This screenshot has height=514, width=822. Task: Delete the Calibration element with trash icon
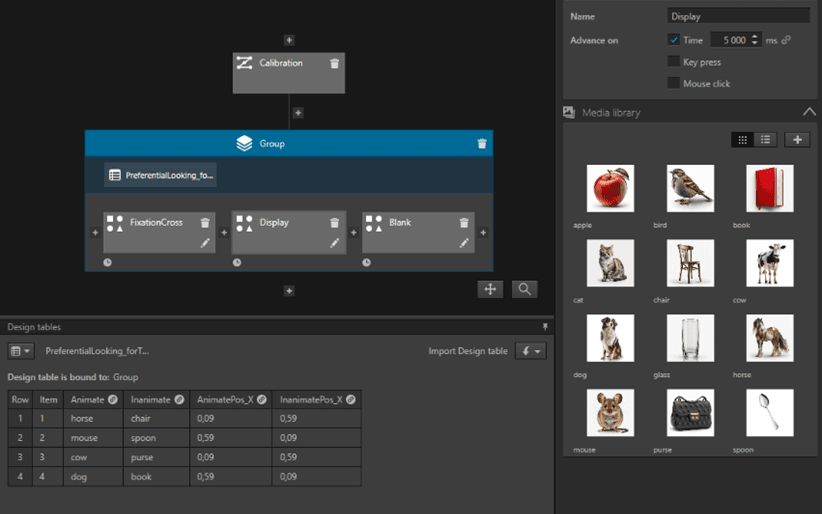[x=334, y=63]
